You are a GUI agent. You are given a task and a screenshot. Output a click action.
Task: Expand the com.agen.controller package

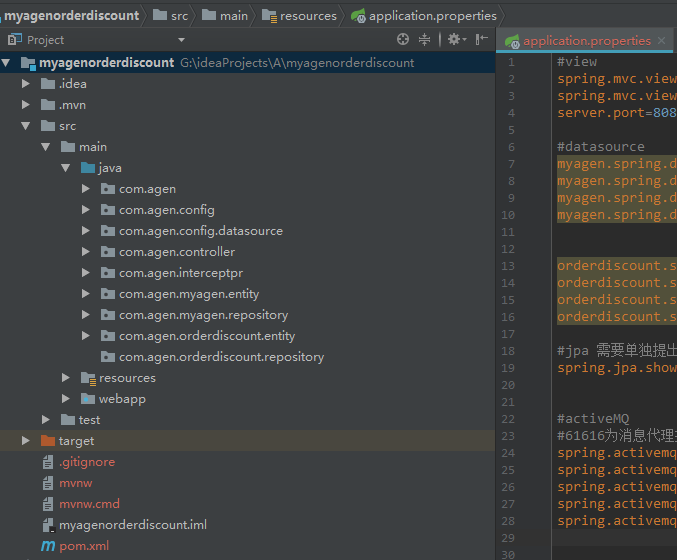[x=86, y=252]
